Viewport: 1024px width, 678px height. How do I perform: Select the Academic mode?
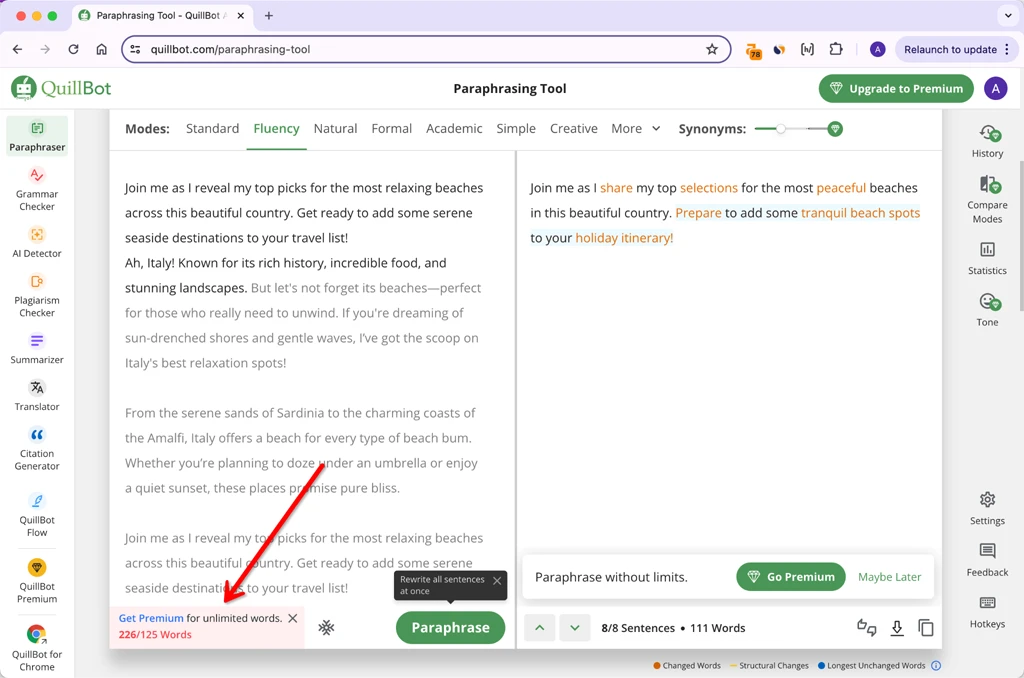(454, 129)
